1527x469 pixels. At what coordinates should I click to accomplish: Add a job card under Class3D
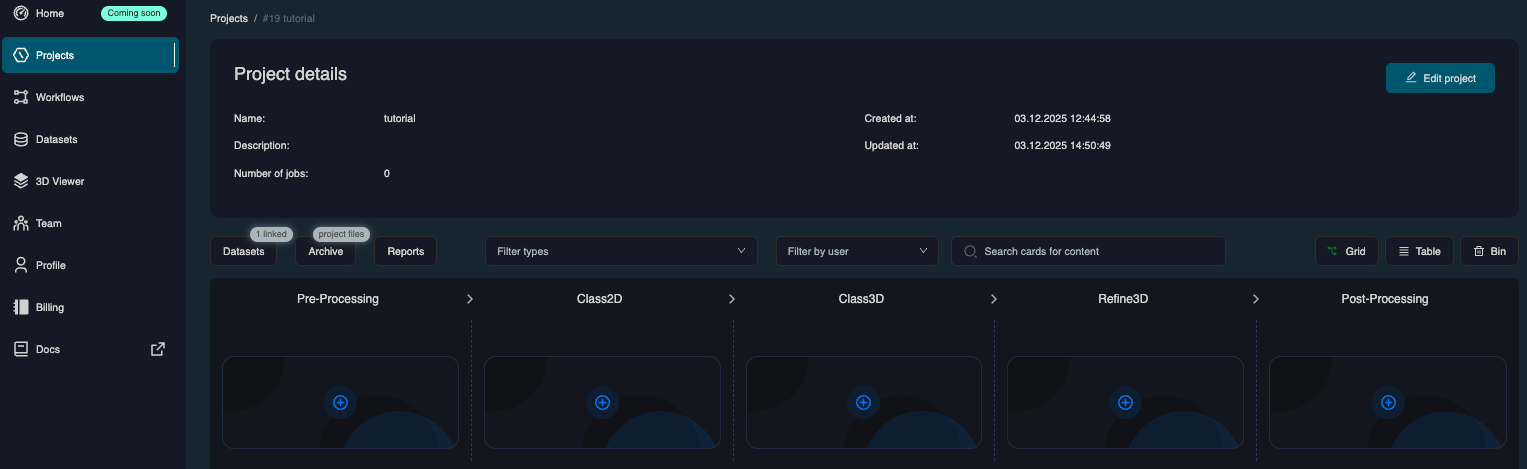[x=864, y=402]
